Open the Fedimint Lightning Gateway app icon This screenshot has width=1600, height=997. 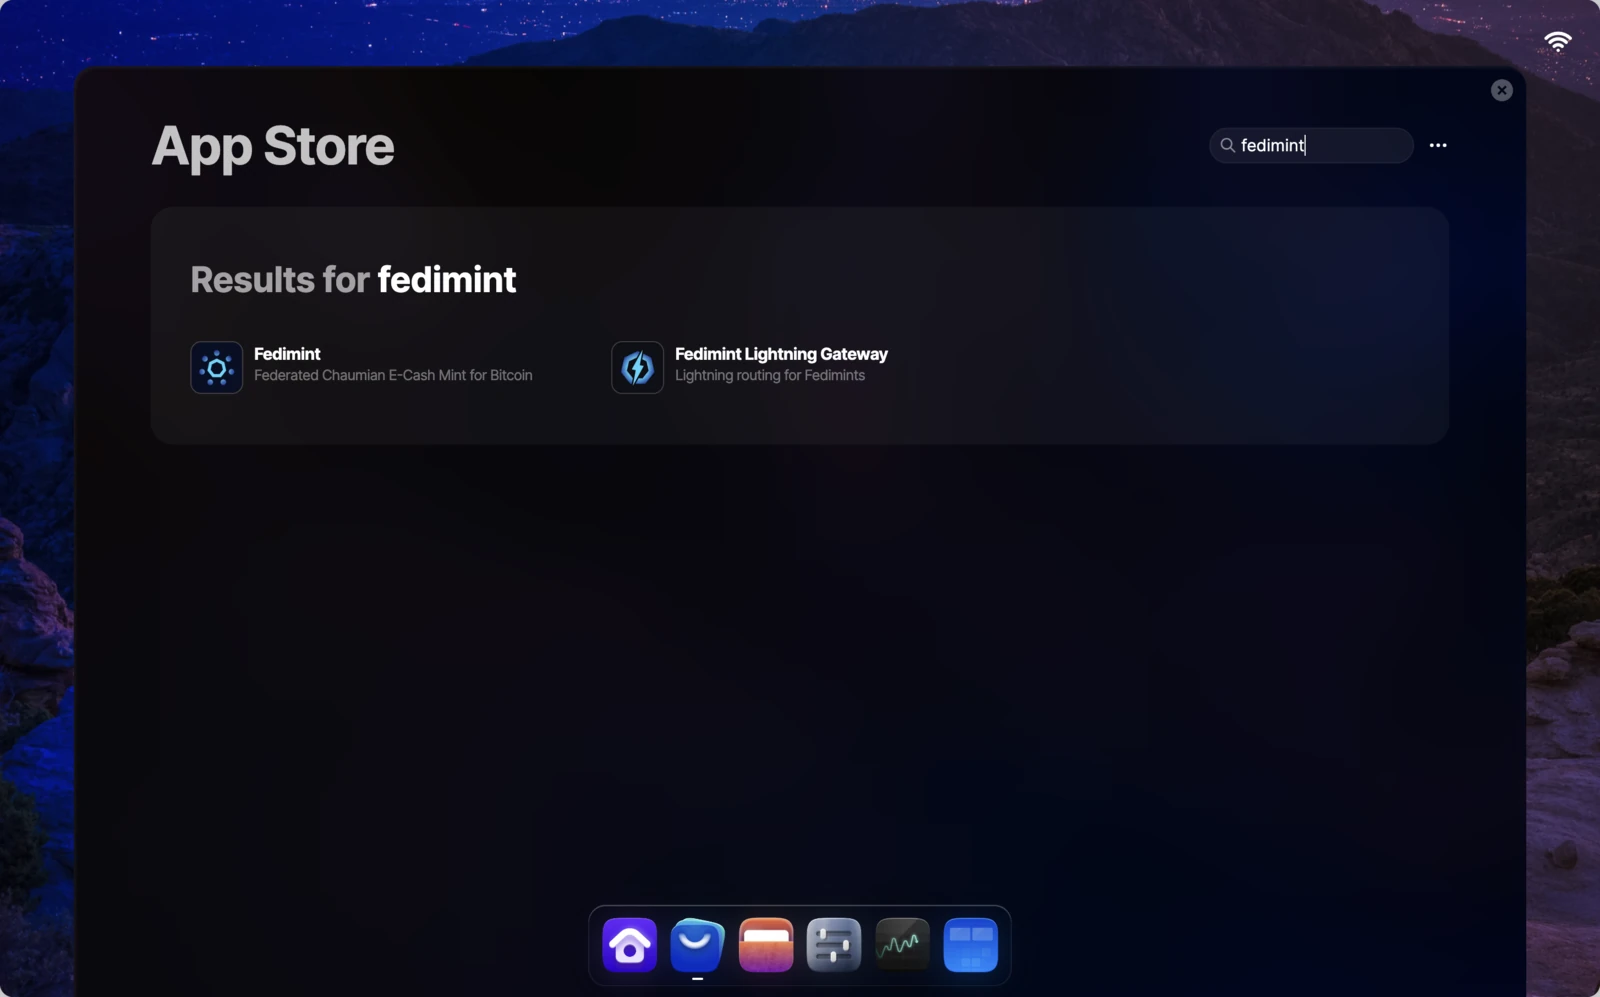[636, 367]
